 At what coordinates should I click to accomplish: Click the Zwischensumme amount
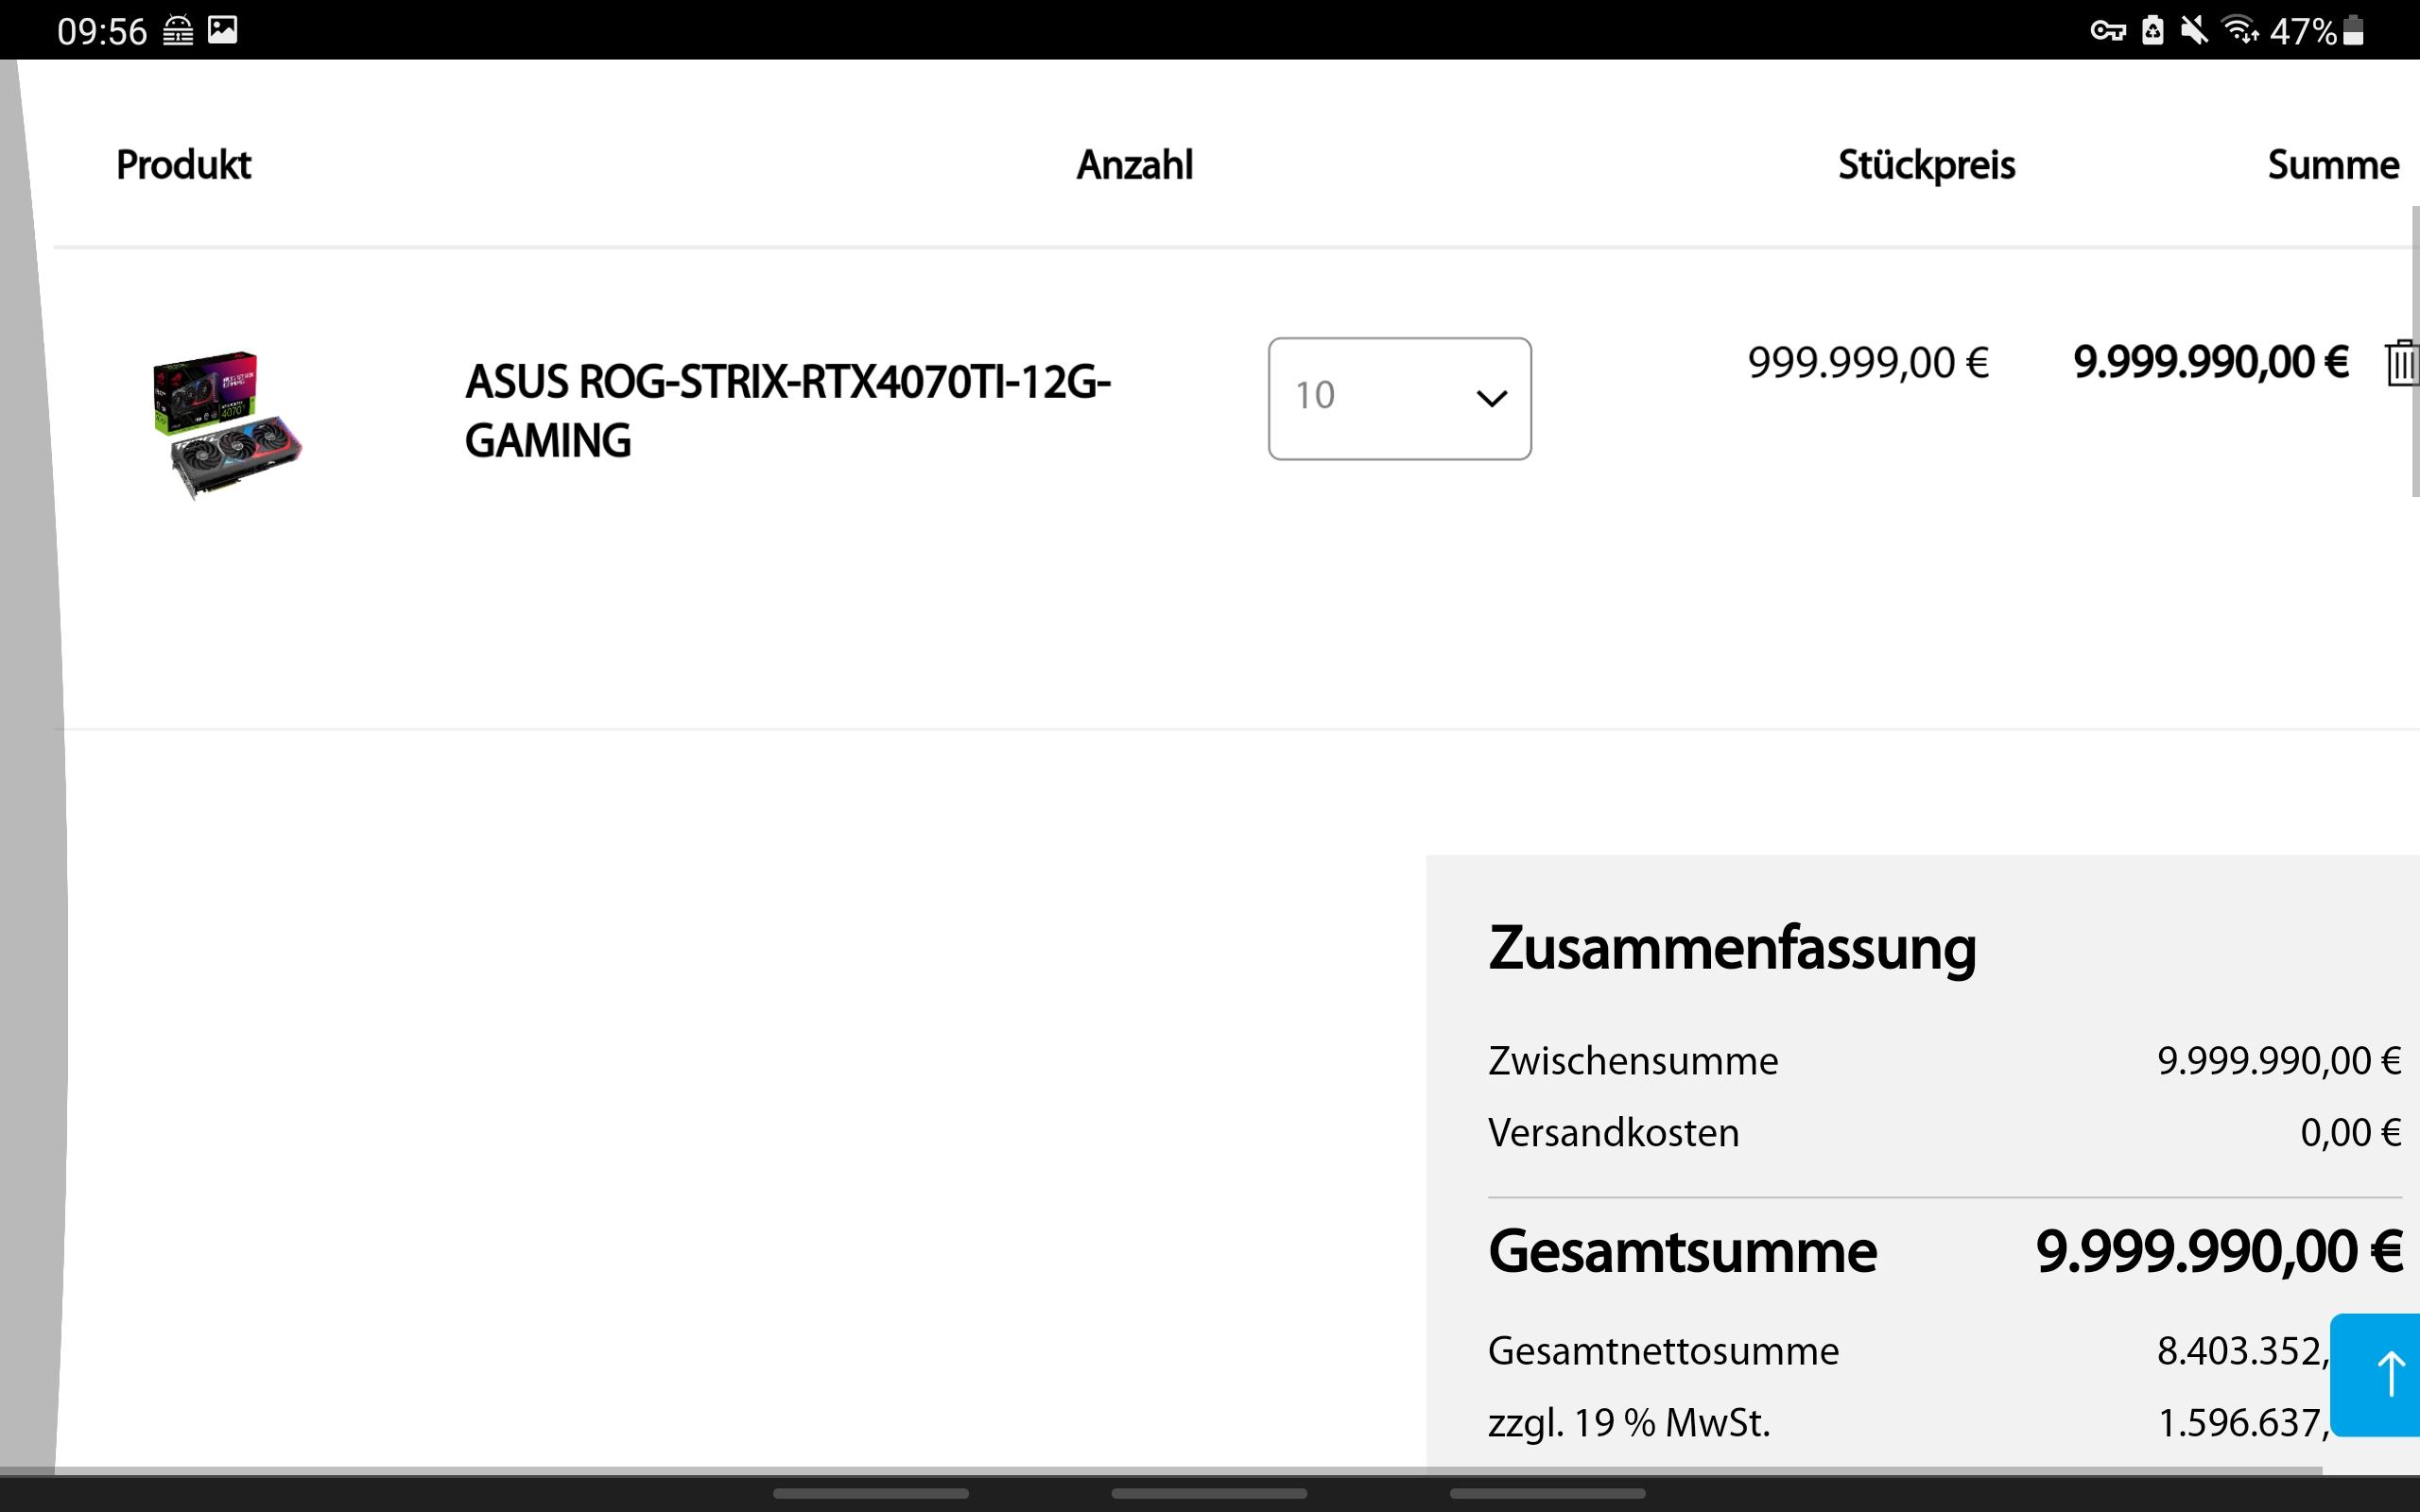pyautogui.click(x=2279, y=1061)
